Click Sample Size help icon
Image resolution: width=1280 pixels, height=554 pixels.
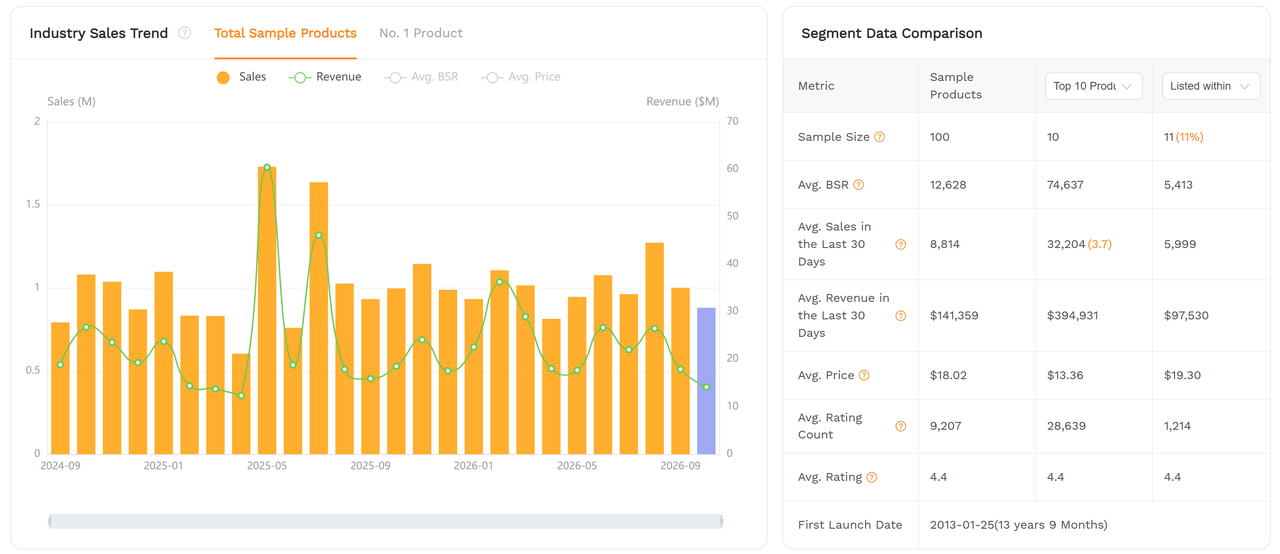[880, 137]
